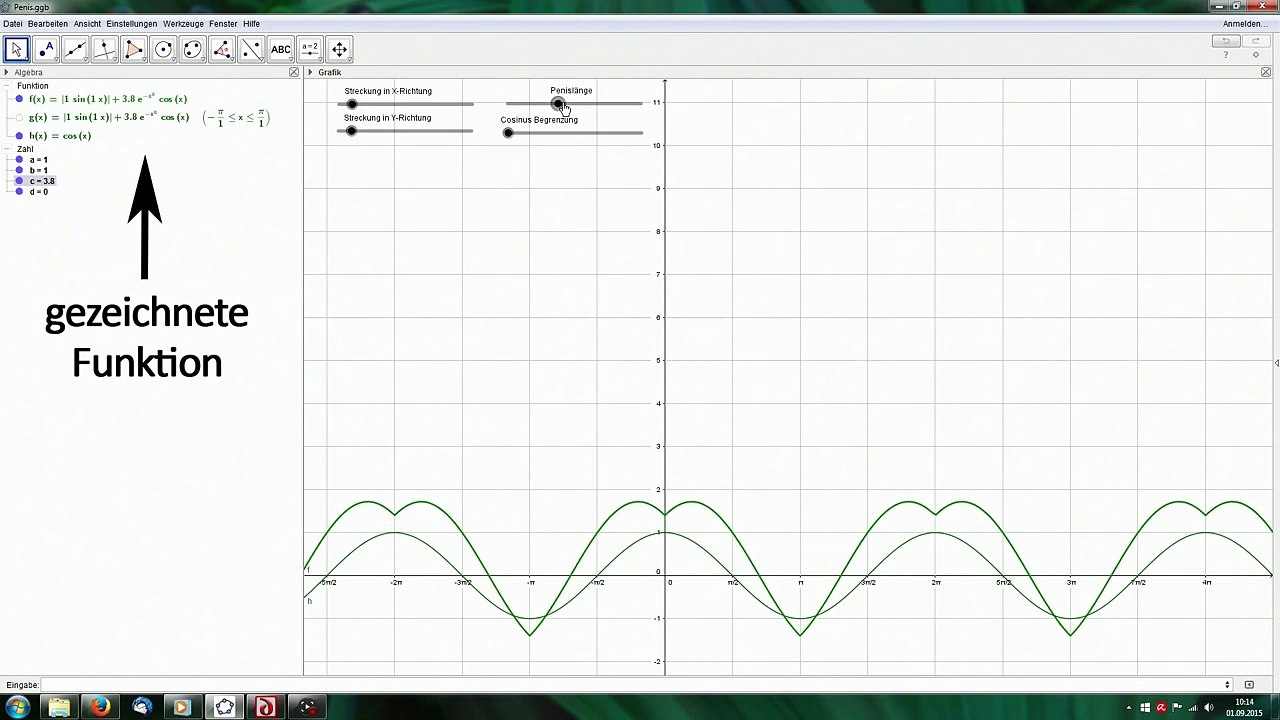Click the Undo button
1280x720 pixels.
1226,41
